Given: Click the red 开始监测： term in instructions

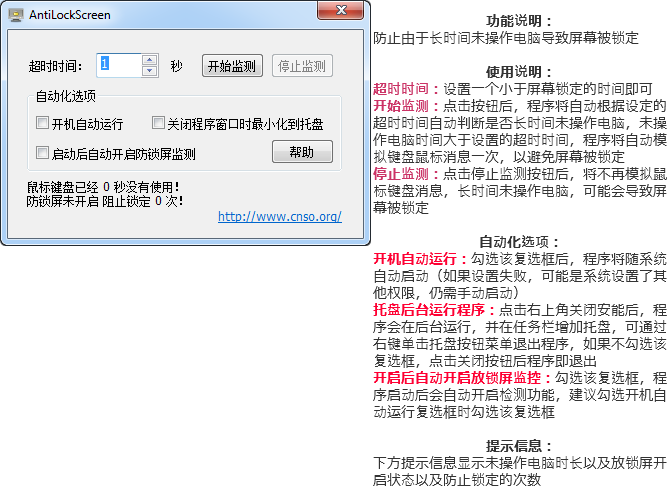Looking at the screenshot, I should coord(407,106).
